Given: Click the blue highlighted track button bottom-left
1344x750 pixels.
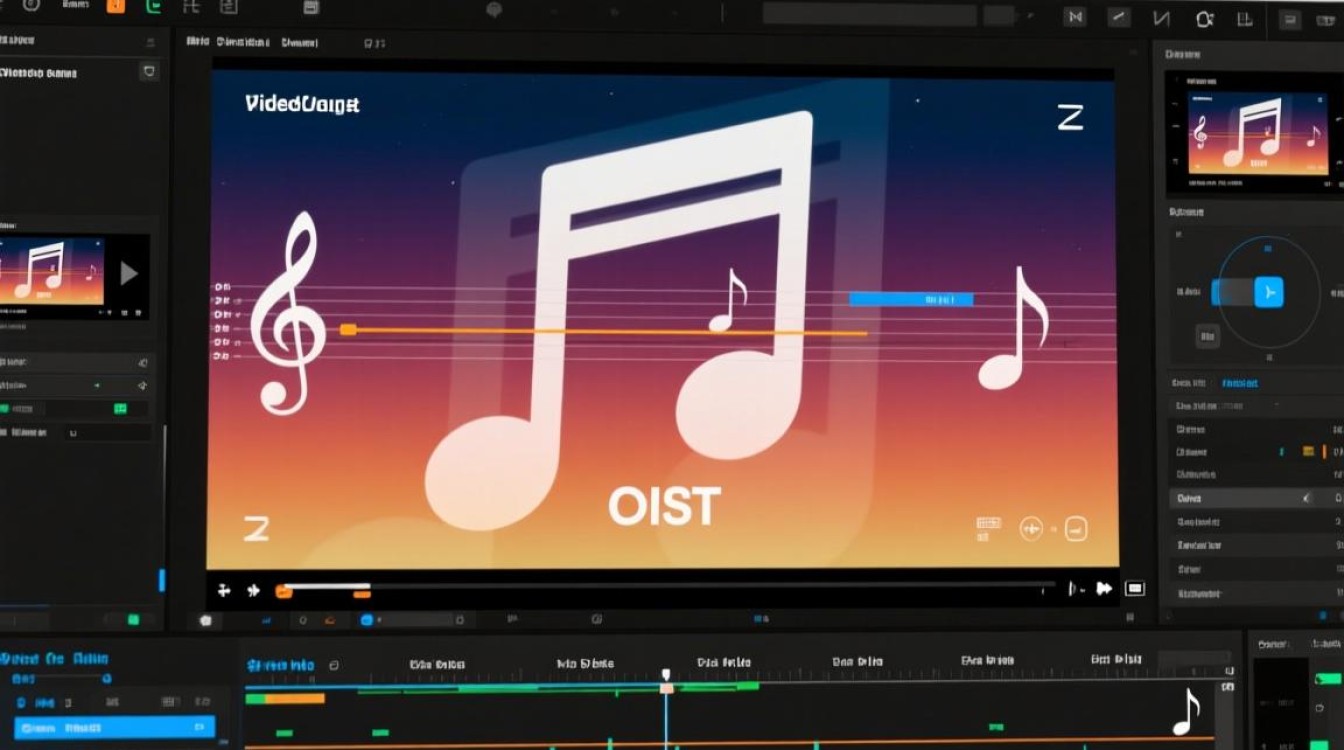Looking at the screenshot, I should point(115,727).
